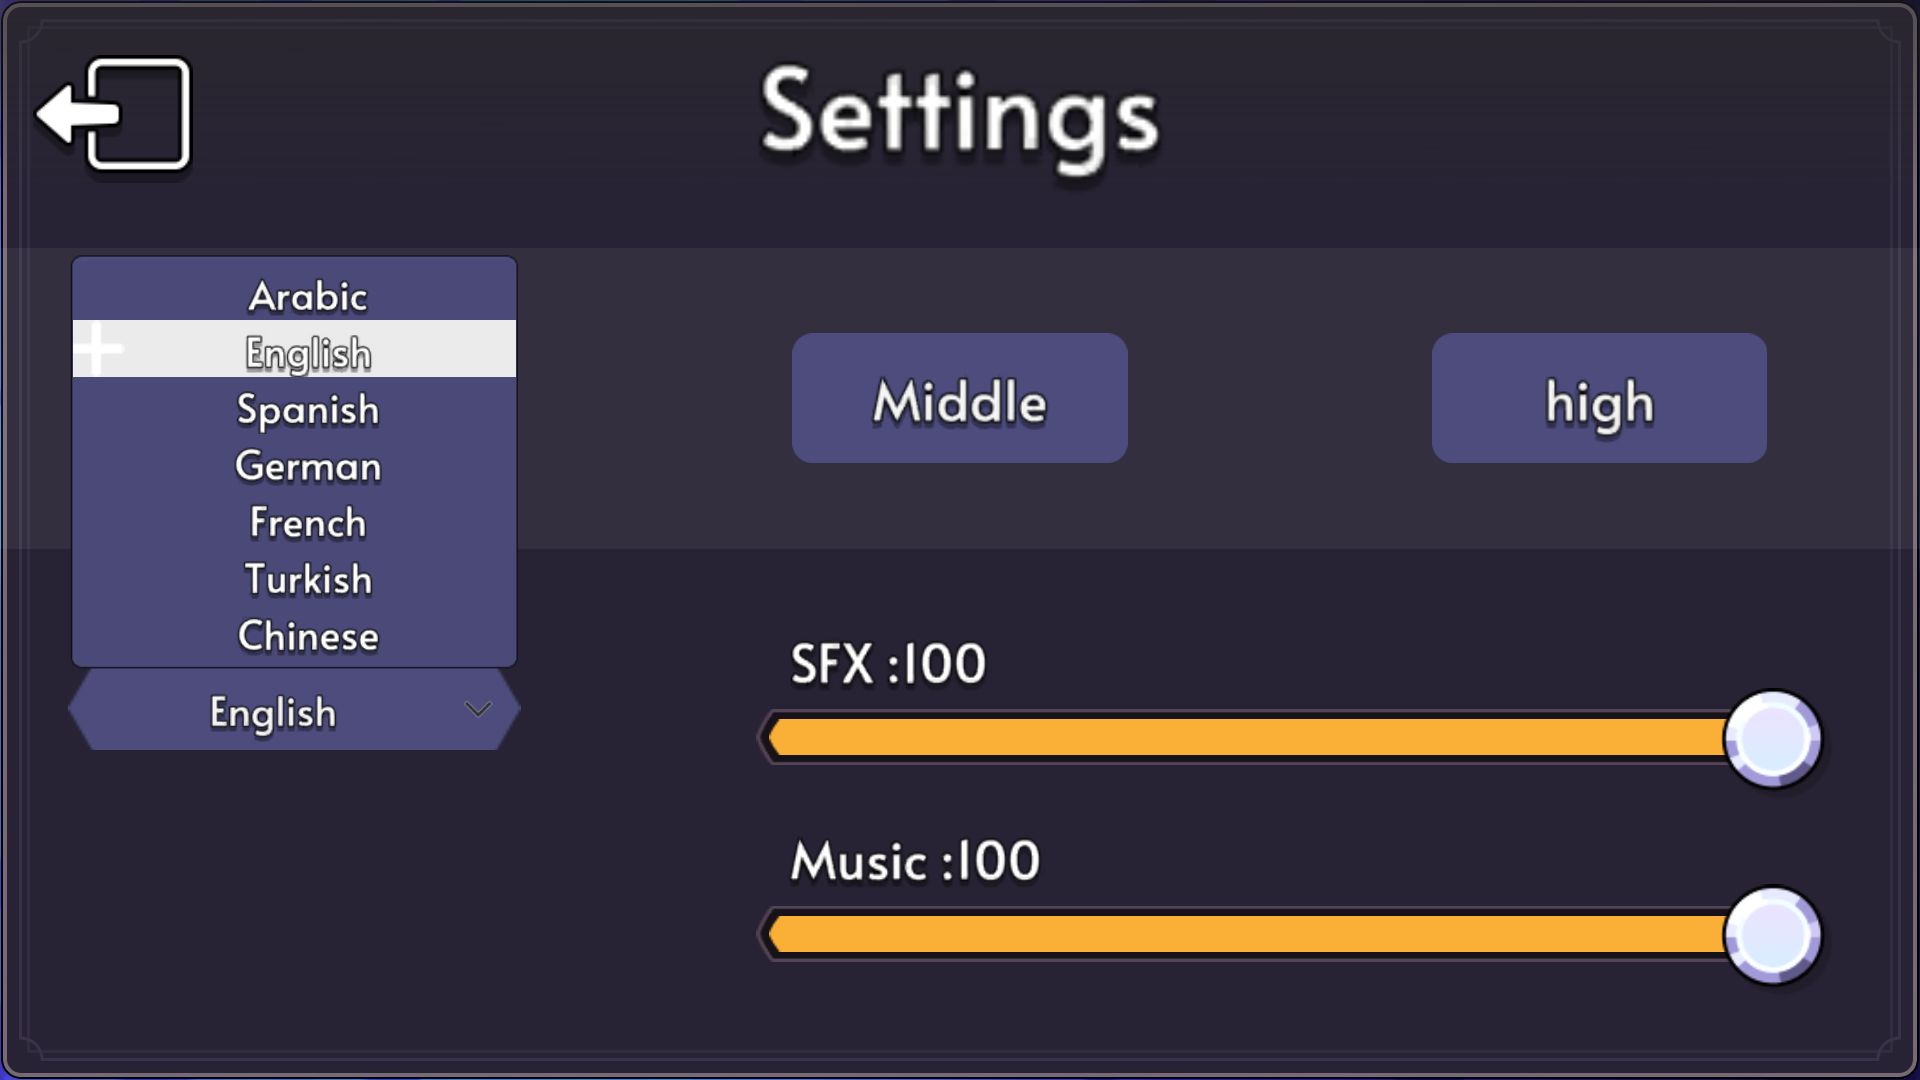
Task: Set language to Chinese
Action: [x=307, y=636]
